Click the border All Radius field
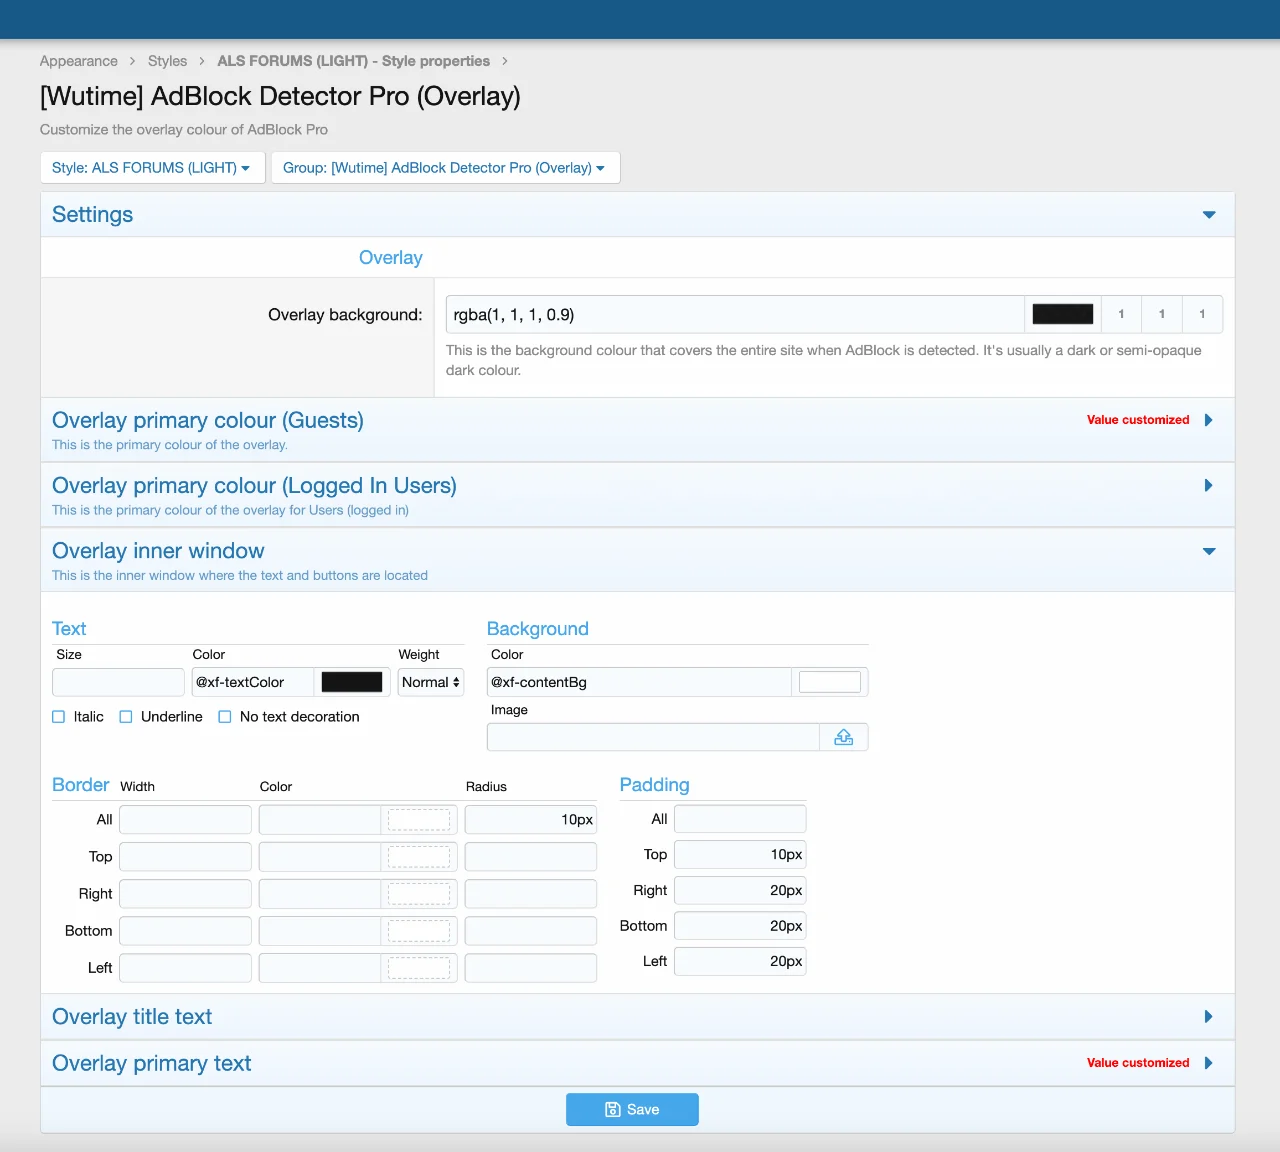The height and width of the screenshot is (1152, 1280). pyautogui.click(x=530, y=819)
